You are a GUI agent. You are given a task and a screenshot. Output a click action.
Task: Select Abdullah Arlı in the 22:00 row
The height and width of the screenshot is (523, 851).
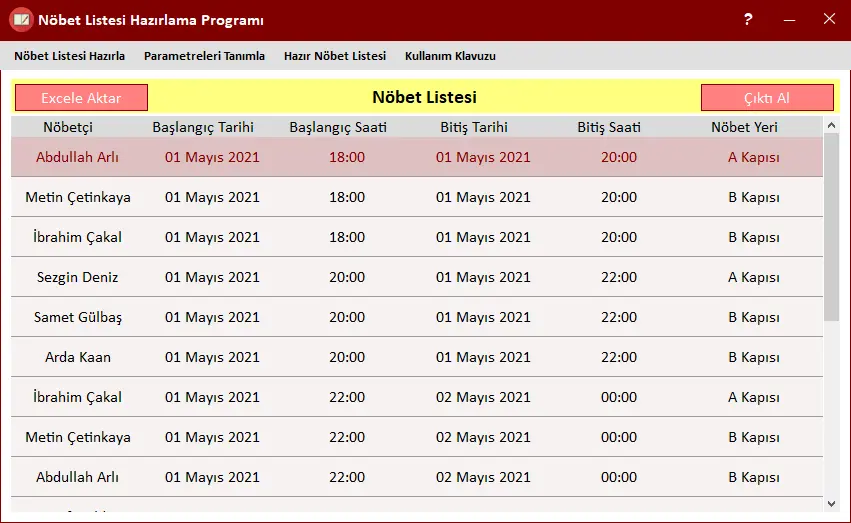77,477
